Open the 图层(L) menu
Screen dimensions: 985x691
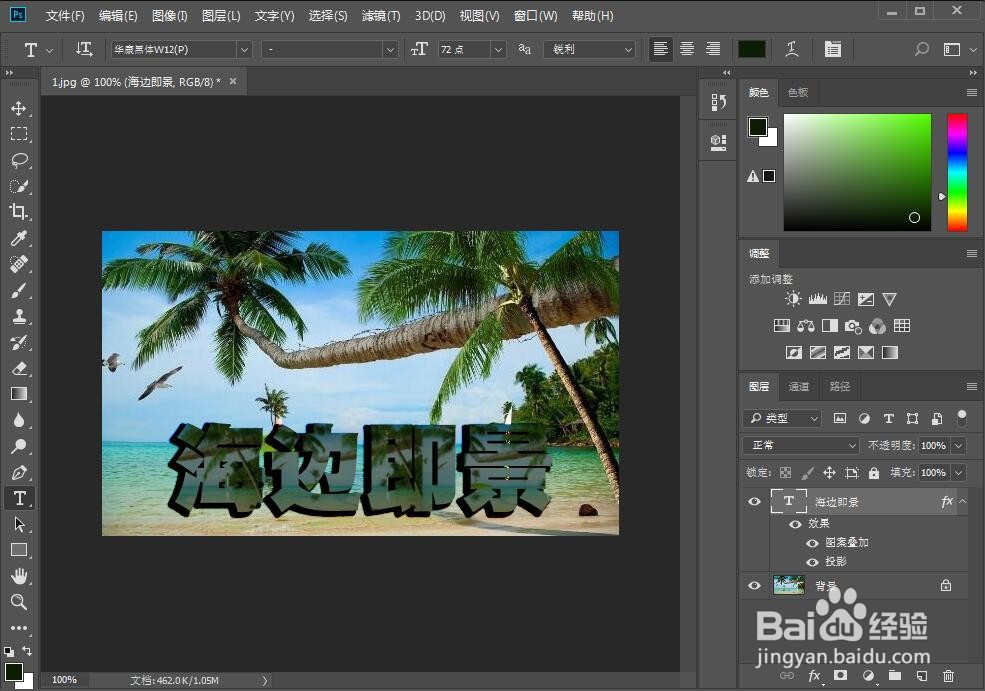220,16
